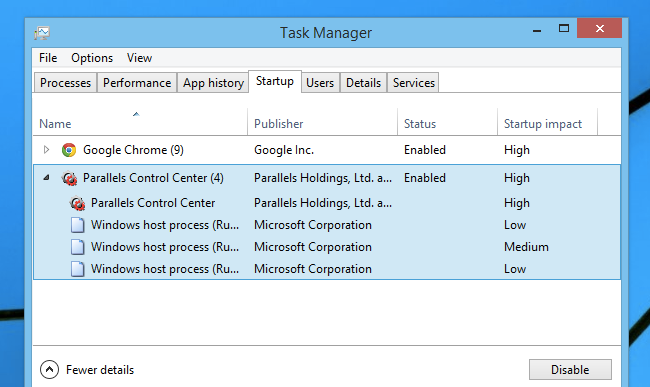Click High impact in Google Chrome row

[x=517, y=150]
